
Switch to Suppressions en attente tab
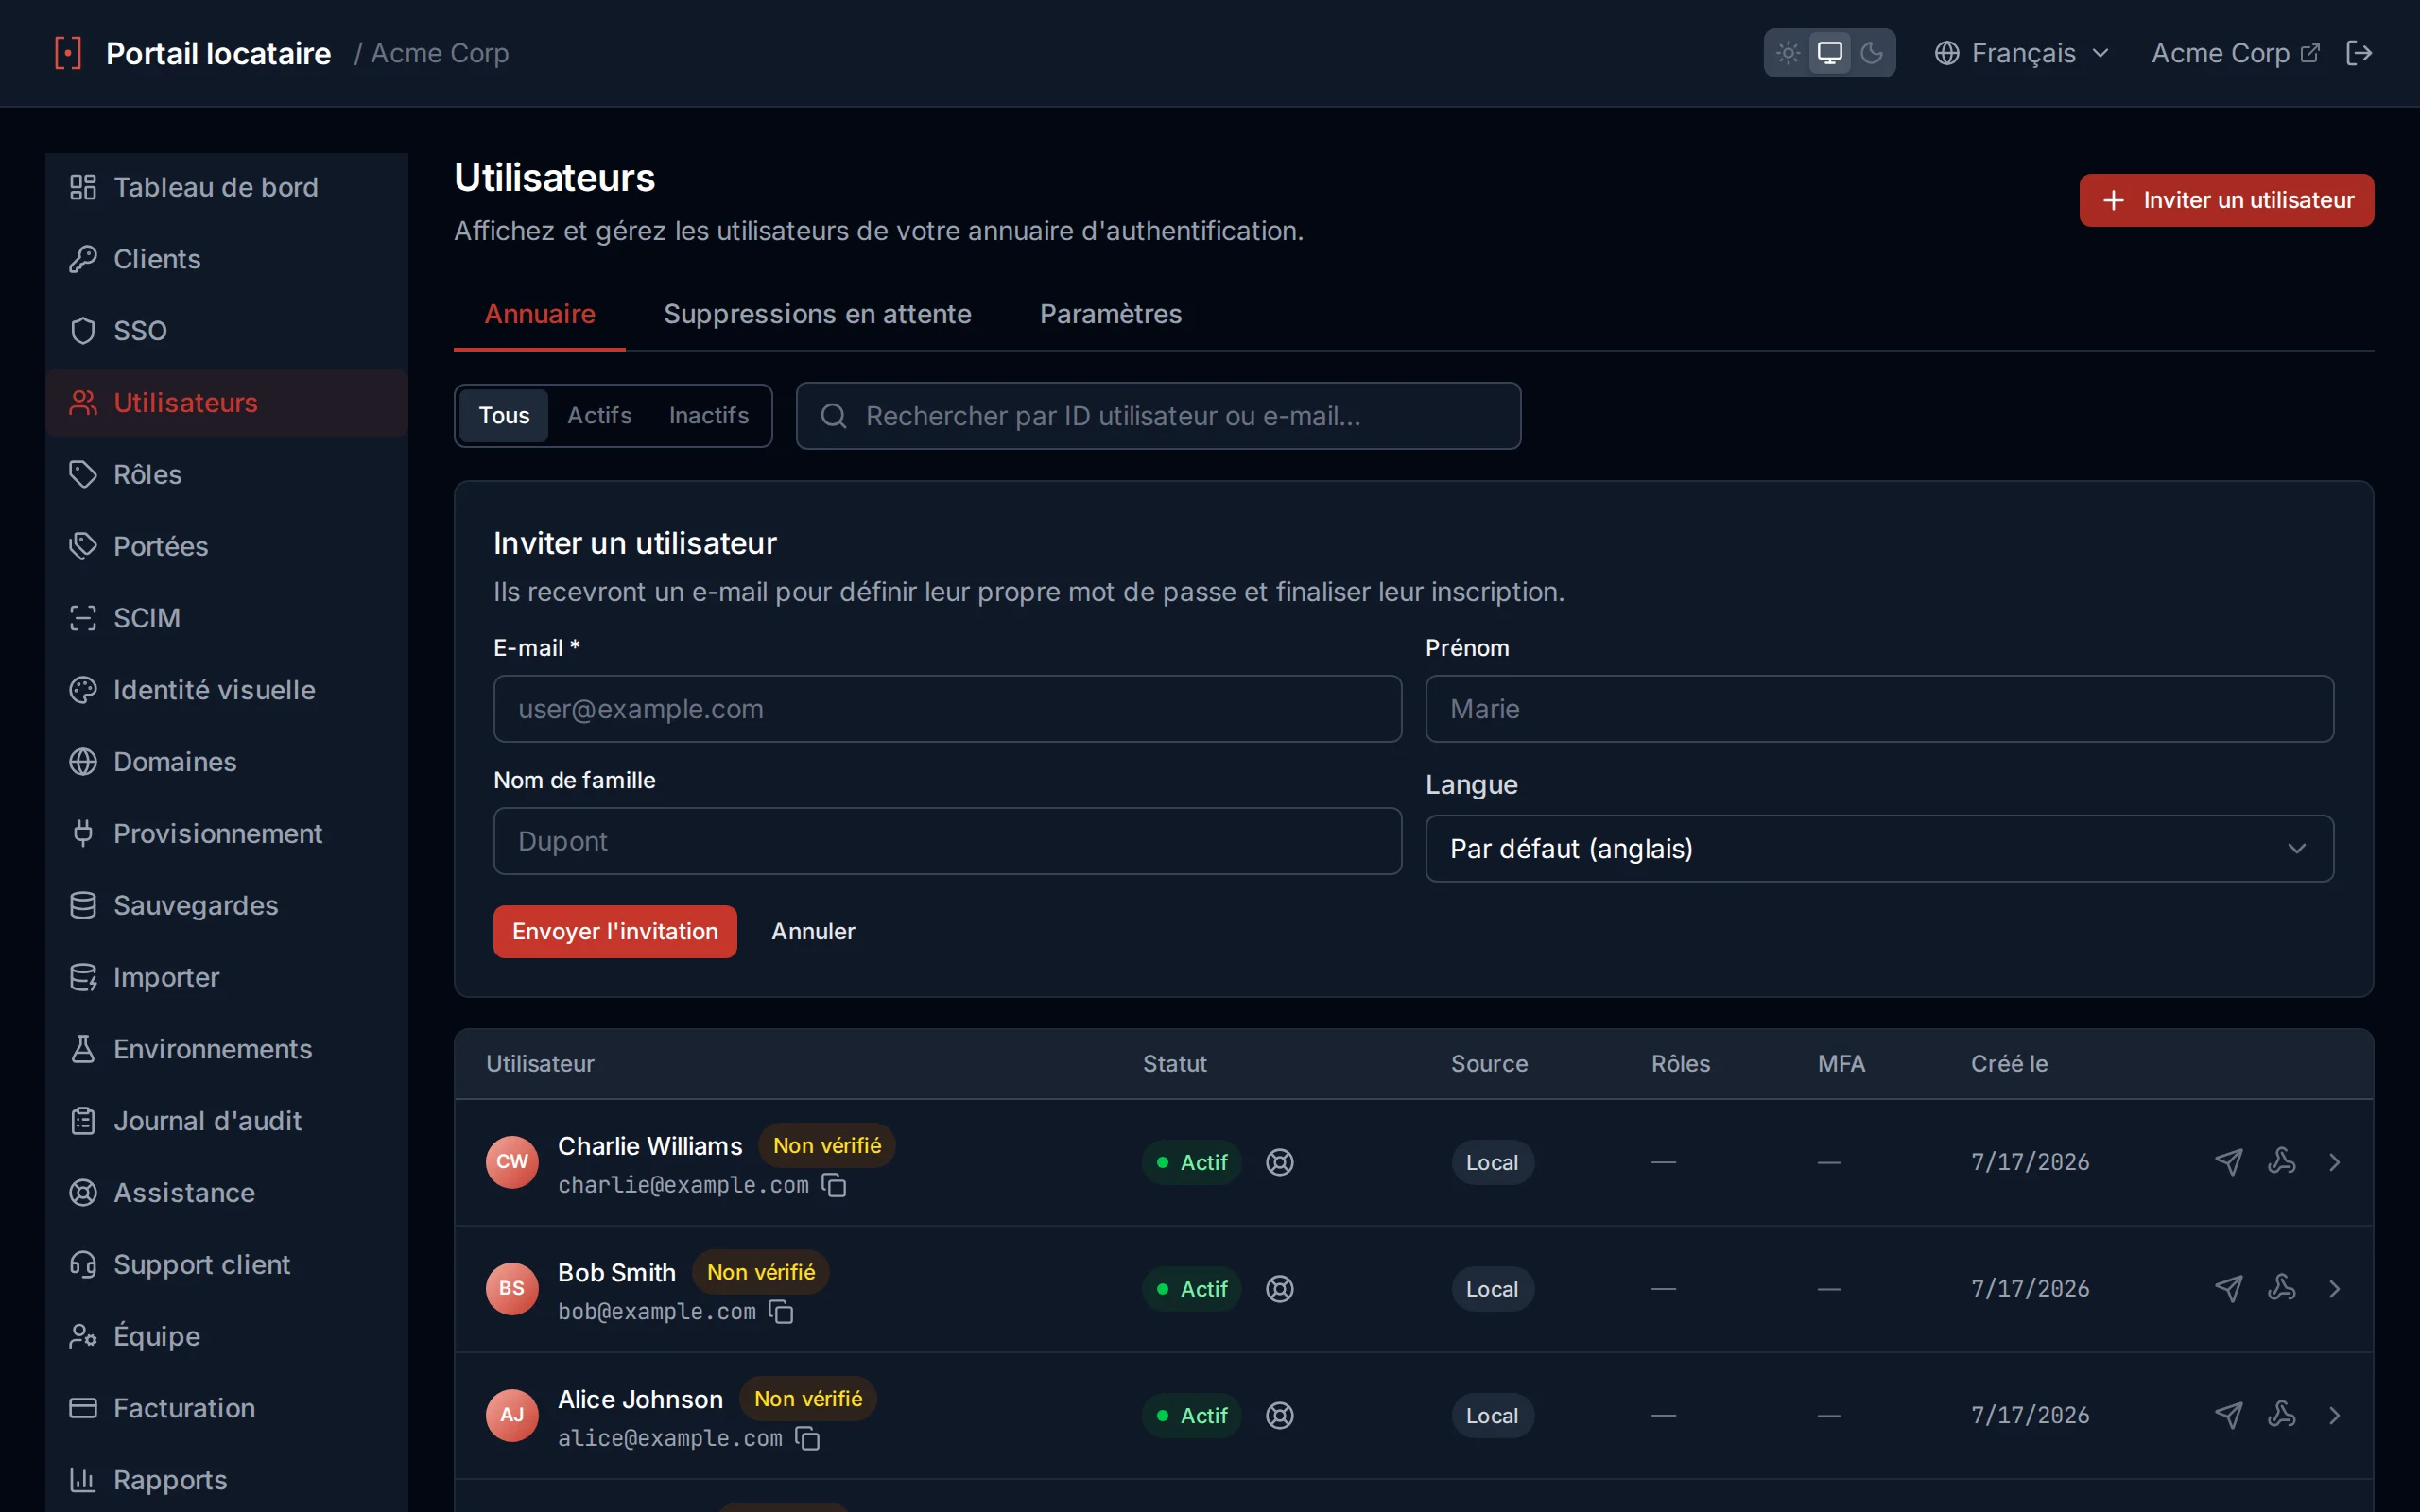tap(817, 314)
